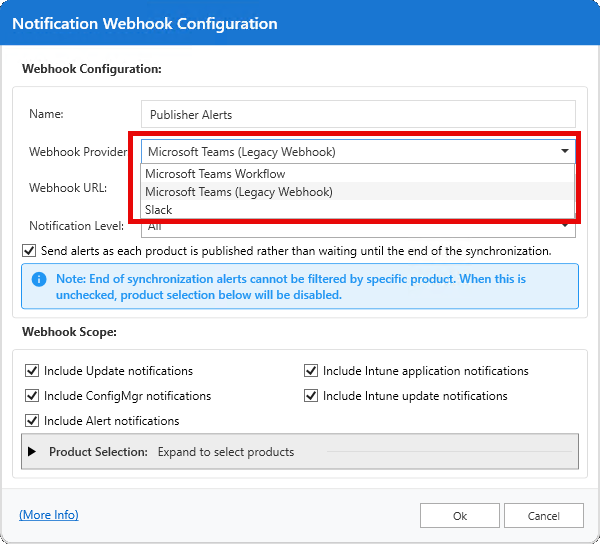Click the Name label
The width and height of the screenshot is (600, 544).
(46, 114)
